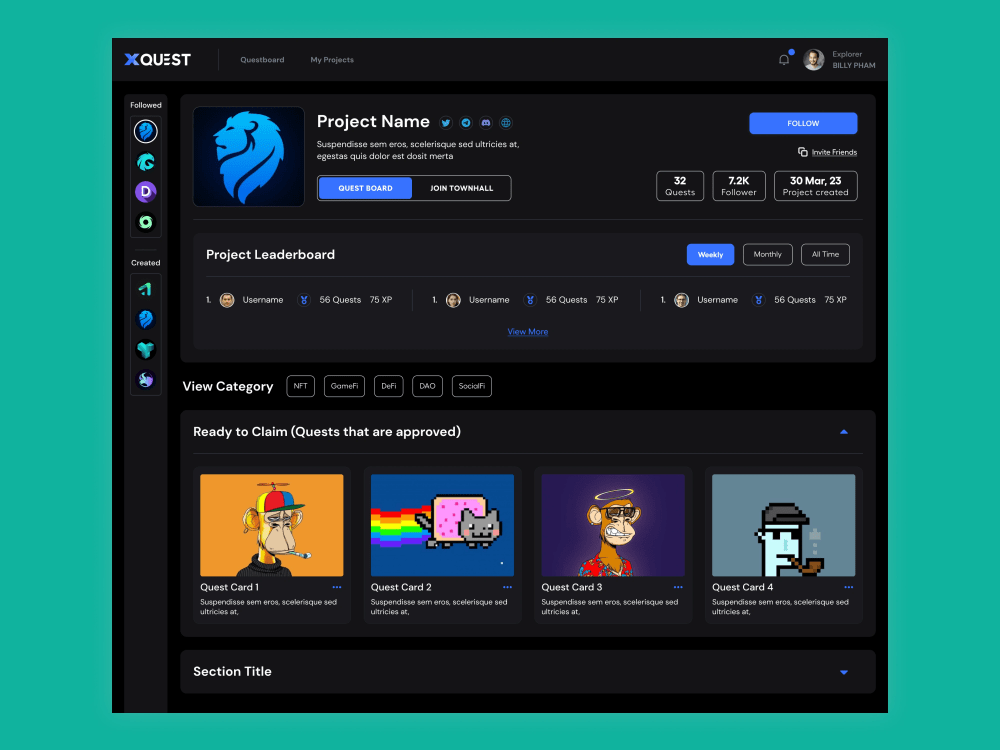
Task: Select the first followed project in sidebar
Action: pyautogui.click(x=145, y=131)
